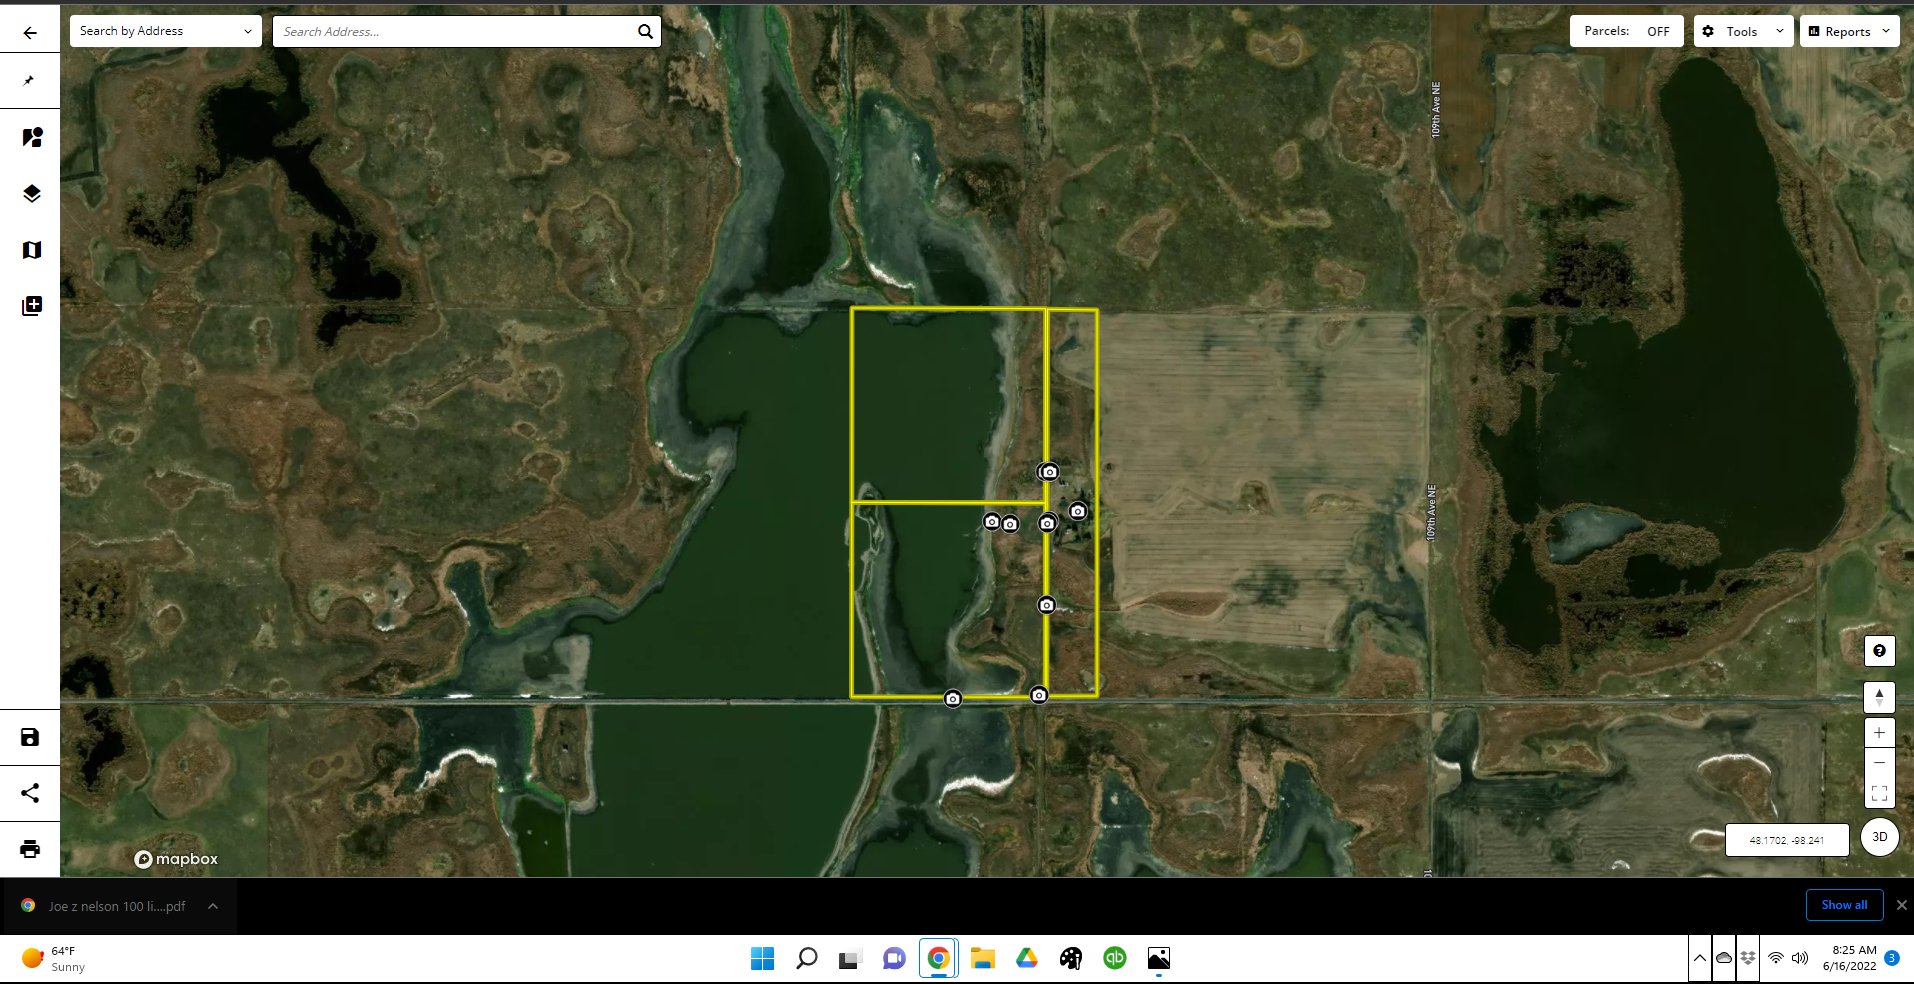Open the Tools dropdown menu

click(x=1743, y=31)
